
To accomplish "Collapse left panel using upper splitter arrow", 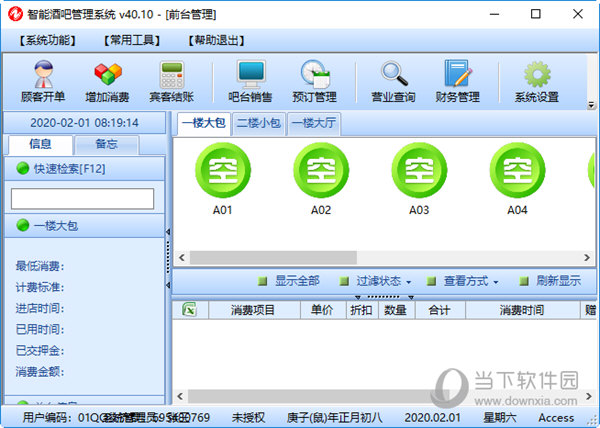I will click(168, 232).
